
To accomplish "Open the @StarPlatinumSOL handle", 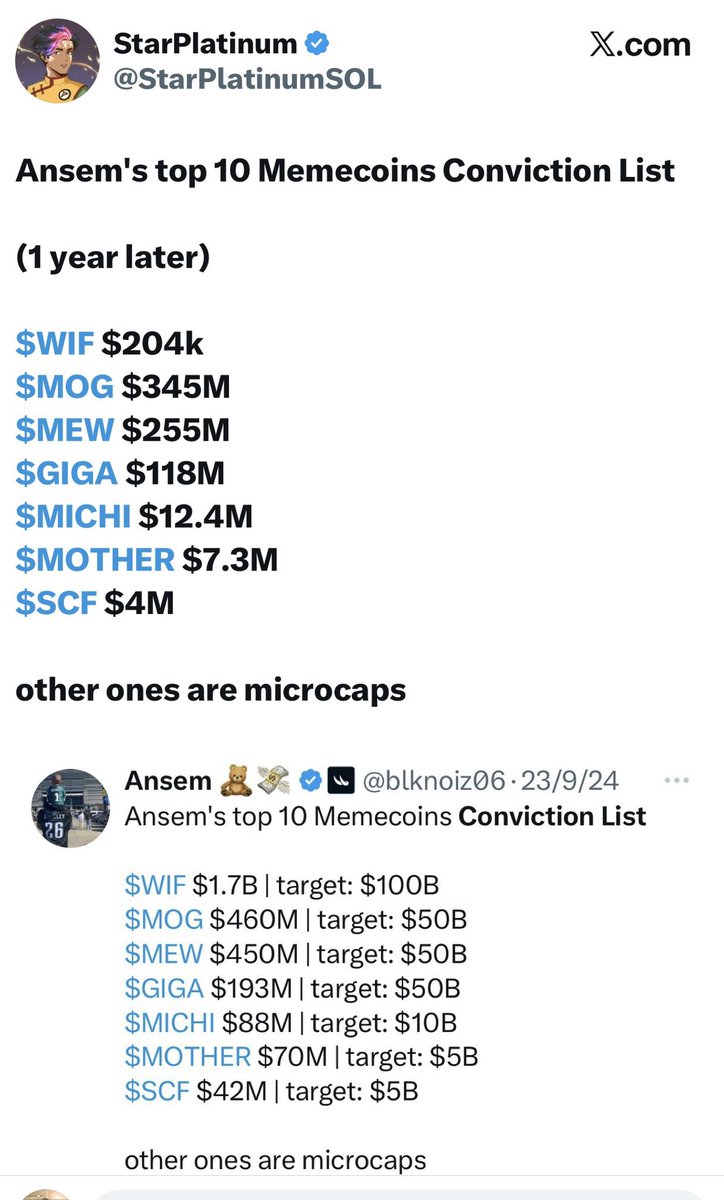I will [x=248, y=80].
